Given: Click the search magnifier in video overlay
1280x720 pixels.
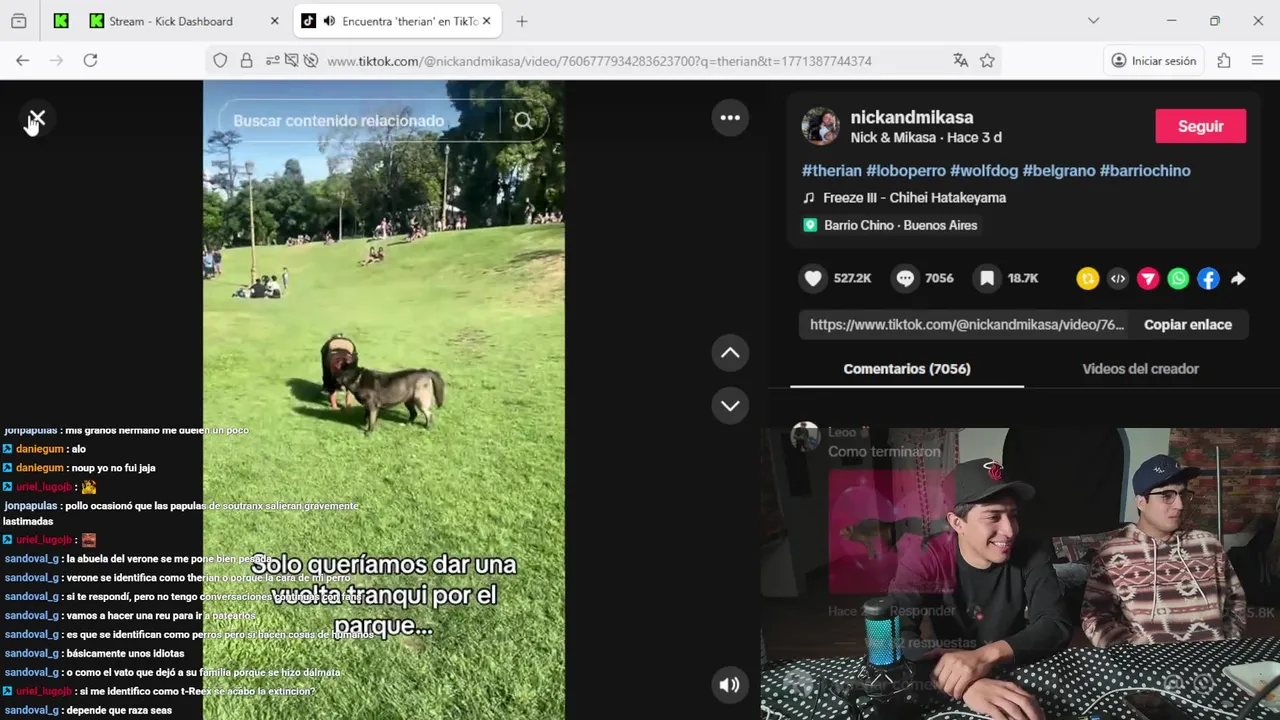Looking at the screenshot, I should click(523, 121).
